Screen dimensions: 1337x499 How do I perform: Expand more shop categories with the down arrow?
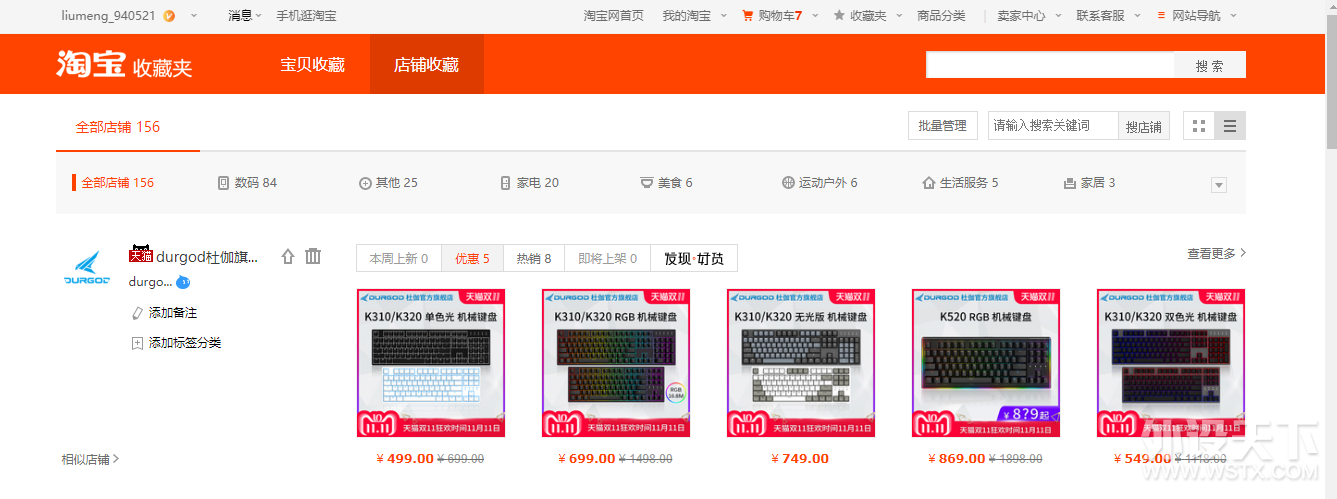1218,185
